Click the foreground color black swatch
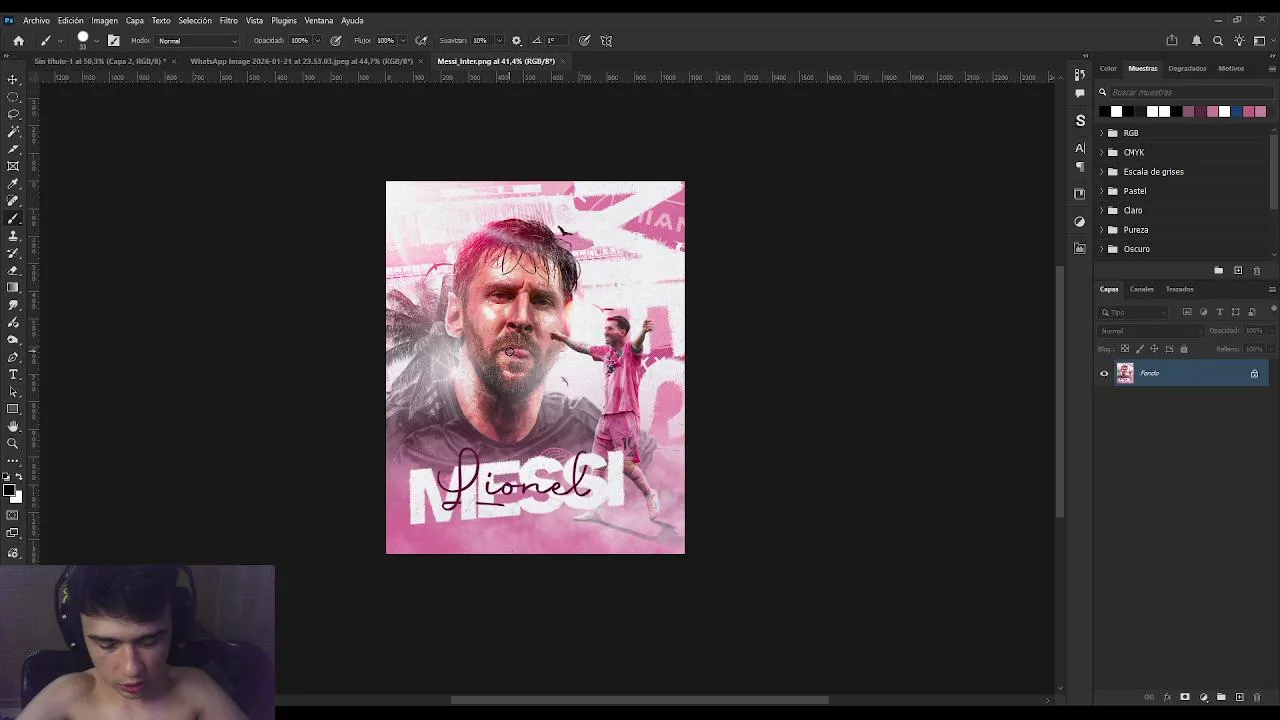Viewport: 1280px width, 720px height. [9, 490]
